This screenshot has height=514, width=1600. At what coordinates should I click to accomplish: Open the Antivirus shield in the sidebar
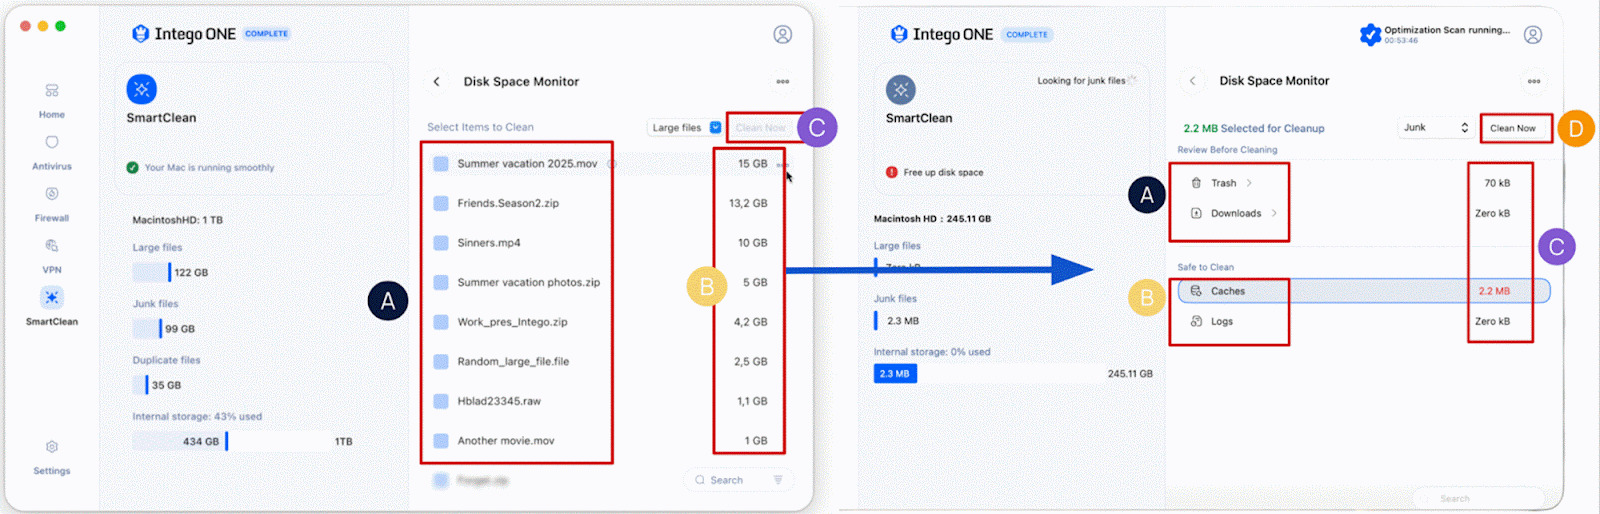[x=52, y=152]
